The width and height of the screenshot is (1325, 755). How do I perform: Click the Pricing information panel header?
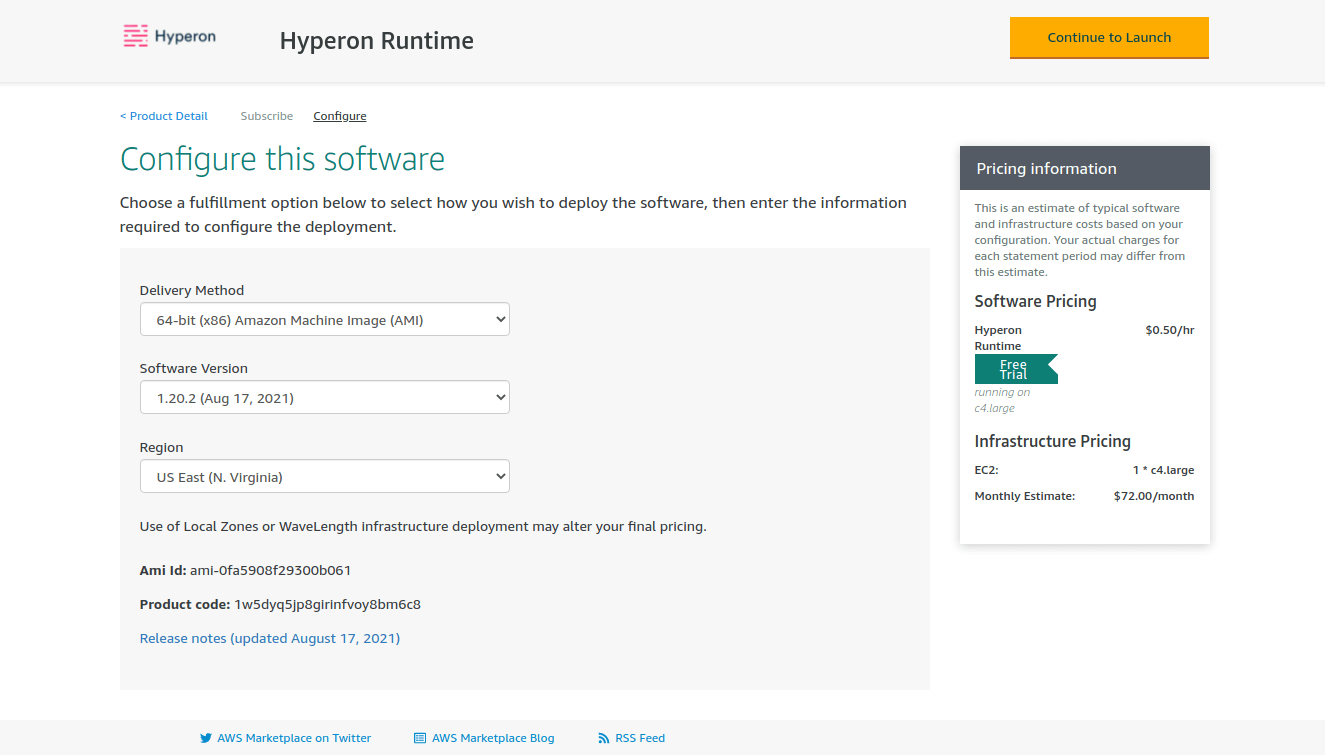pyautogui.click(x=1084, y=168)
